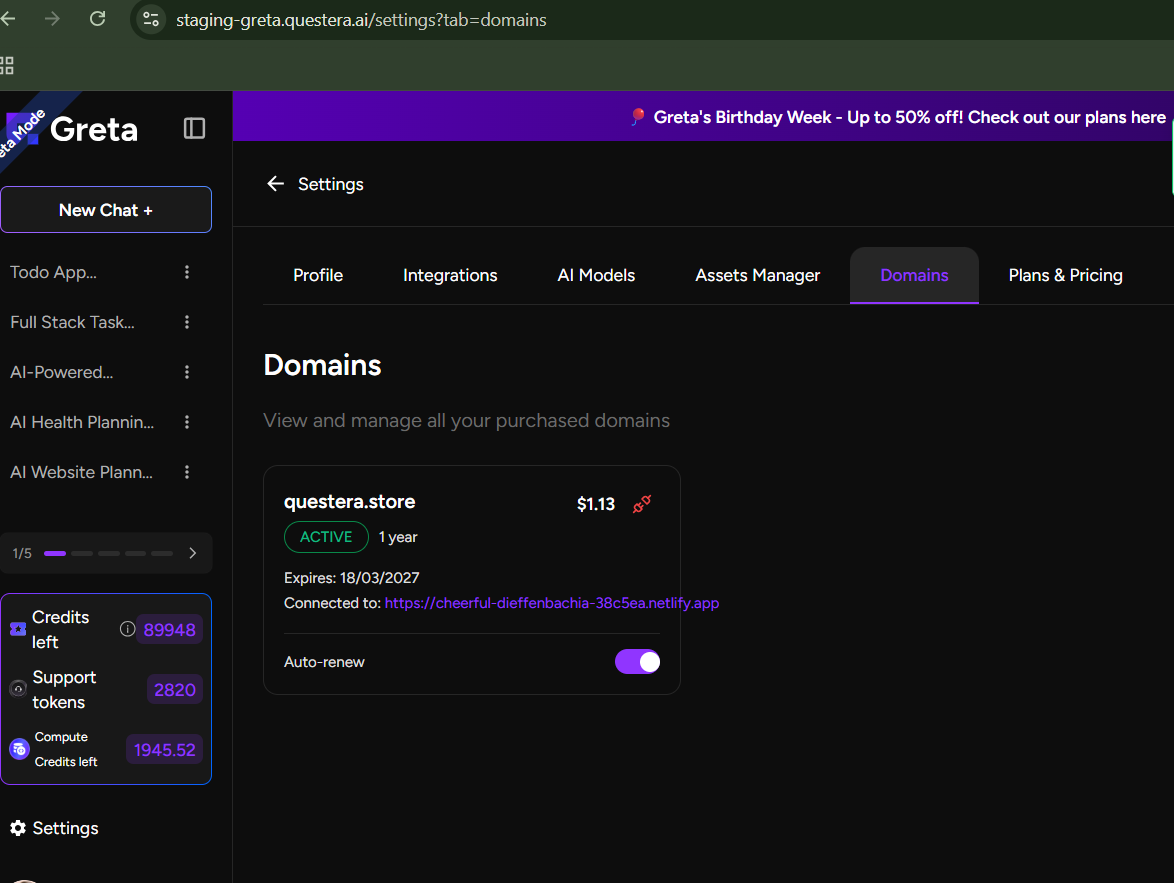Select the Domains tab

pos(914,276)
